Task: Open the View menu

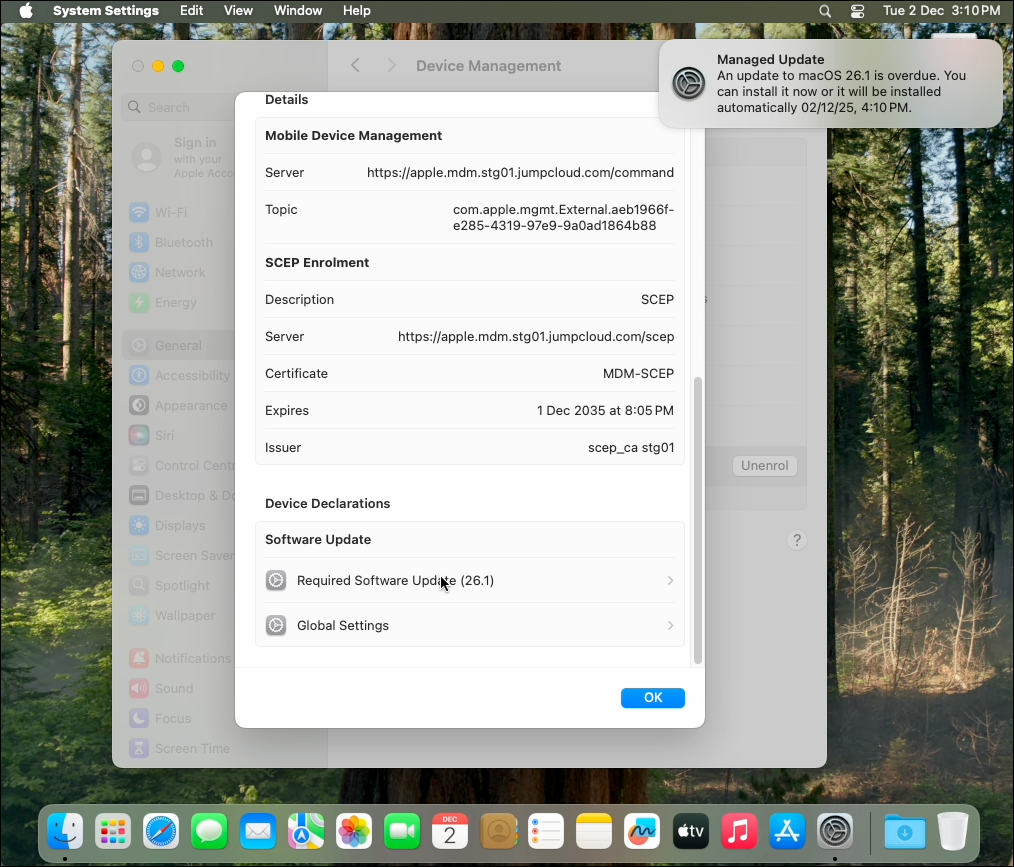Action: coord(238,11)
